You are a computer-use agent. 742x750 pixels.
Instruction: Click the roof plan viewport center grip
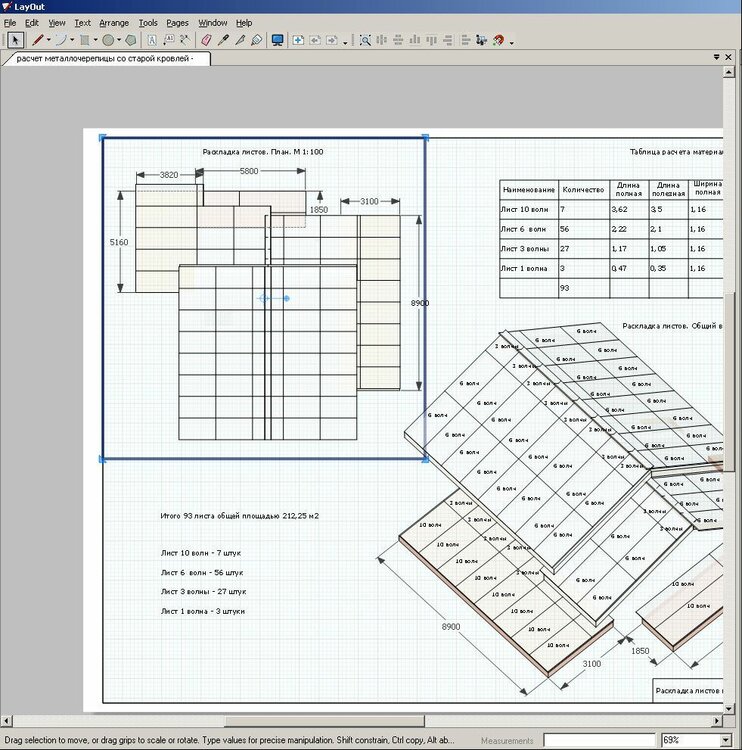(x=264, y=298)
